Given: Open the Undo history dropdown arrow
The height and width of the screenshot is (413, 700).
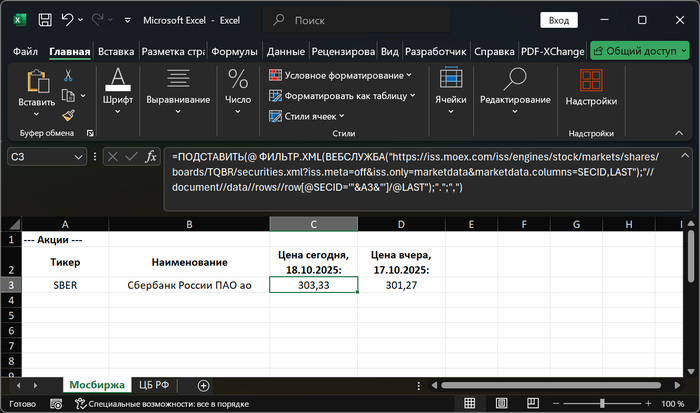Looking at the screenshot, I should tap(80, 20).
